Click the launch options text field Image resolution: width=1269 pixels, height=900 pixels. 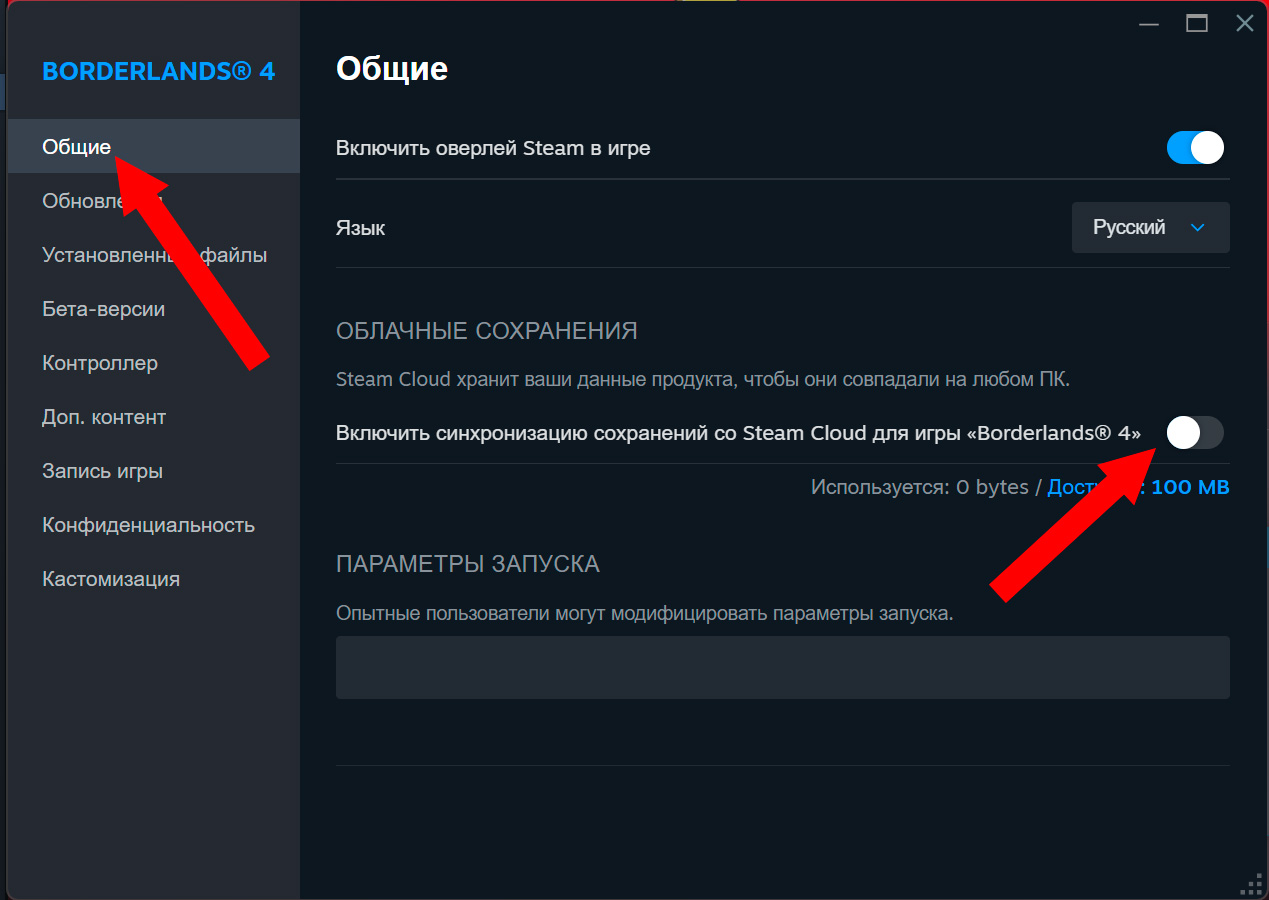(782, 667)
